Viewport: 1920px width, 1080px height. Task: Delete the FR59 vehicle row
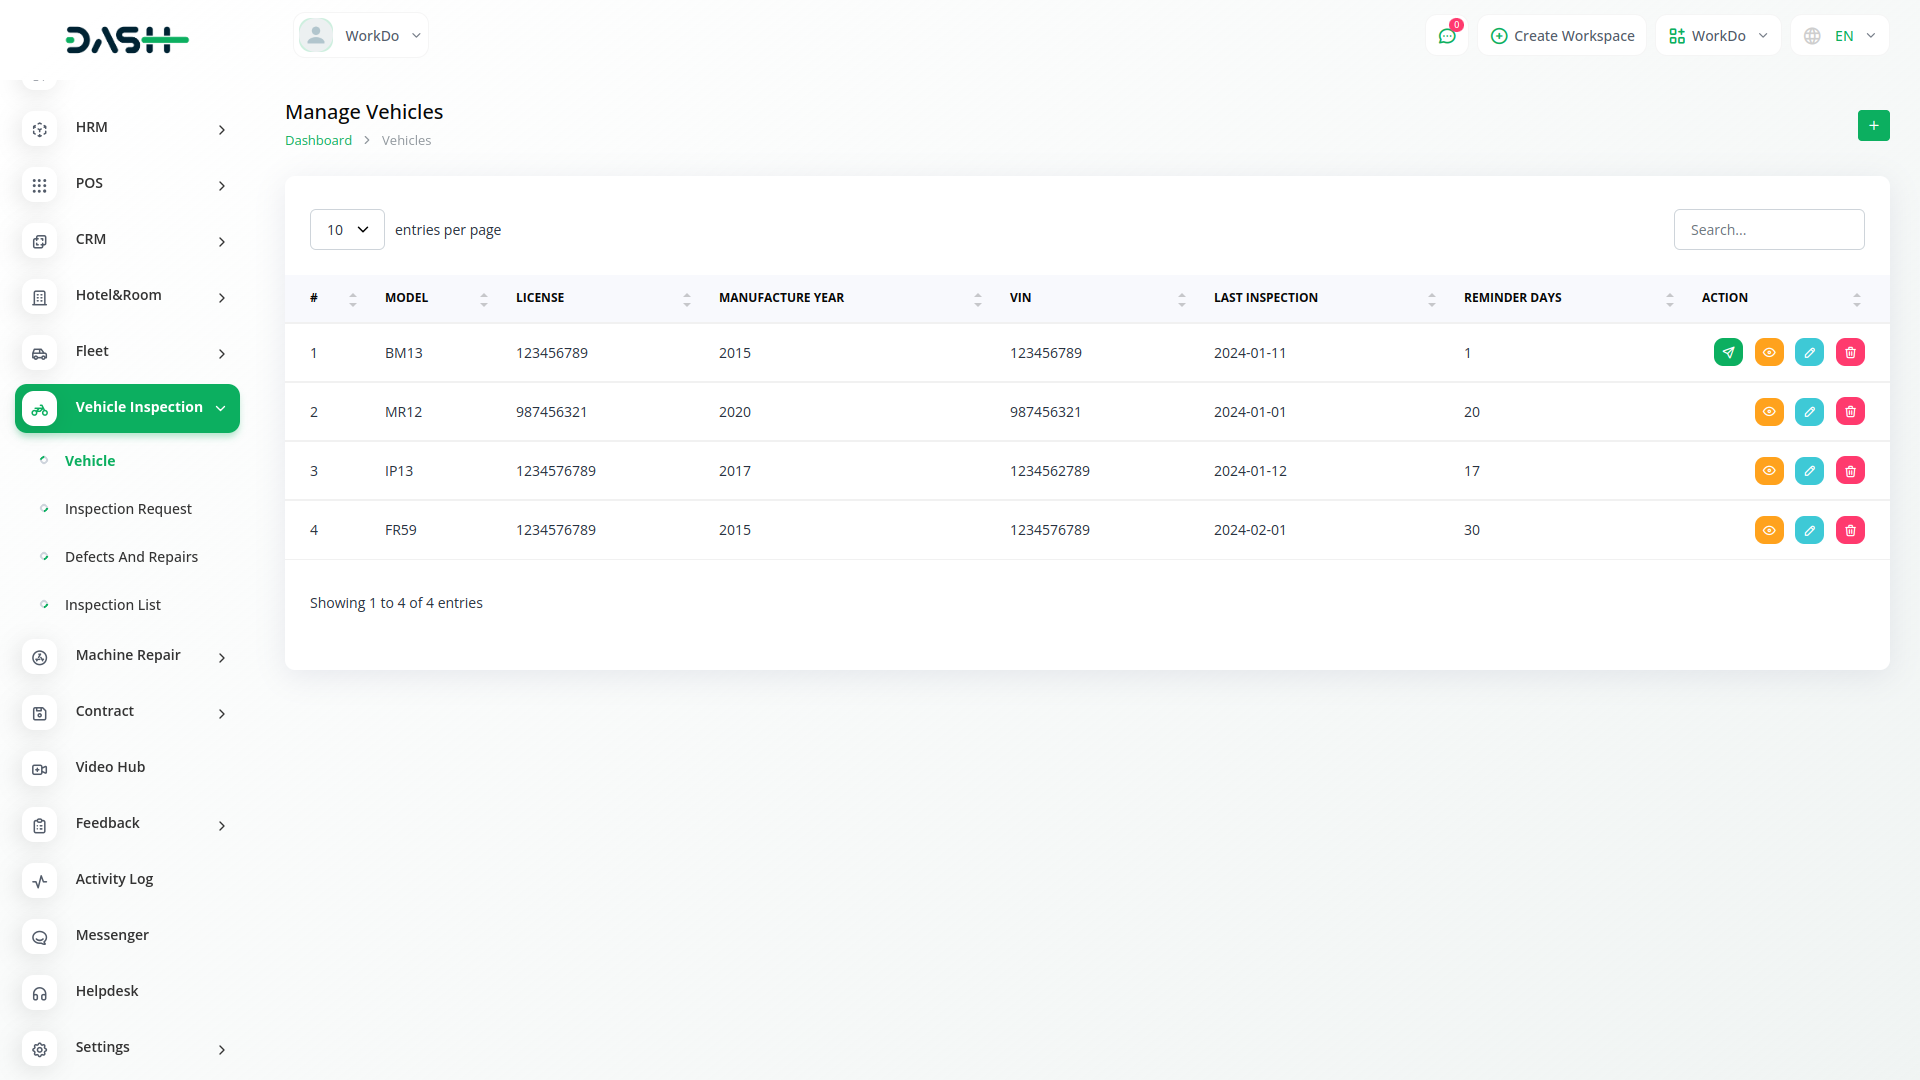pos(1850,530)
